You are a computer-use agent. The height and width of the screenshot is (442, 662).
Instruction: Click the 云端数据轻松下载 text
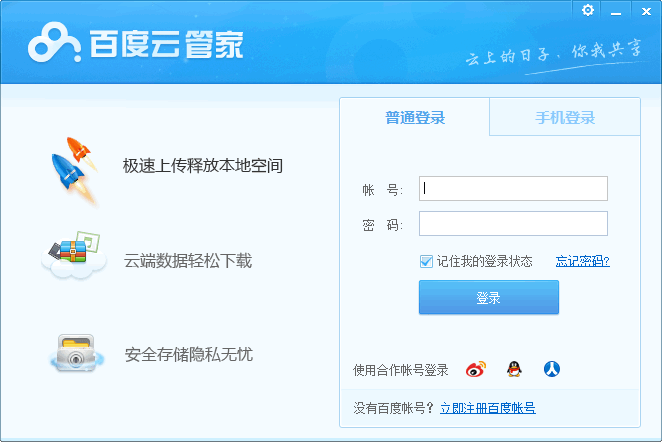pos(188,260)
